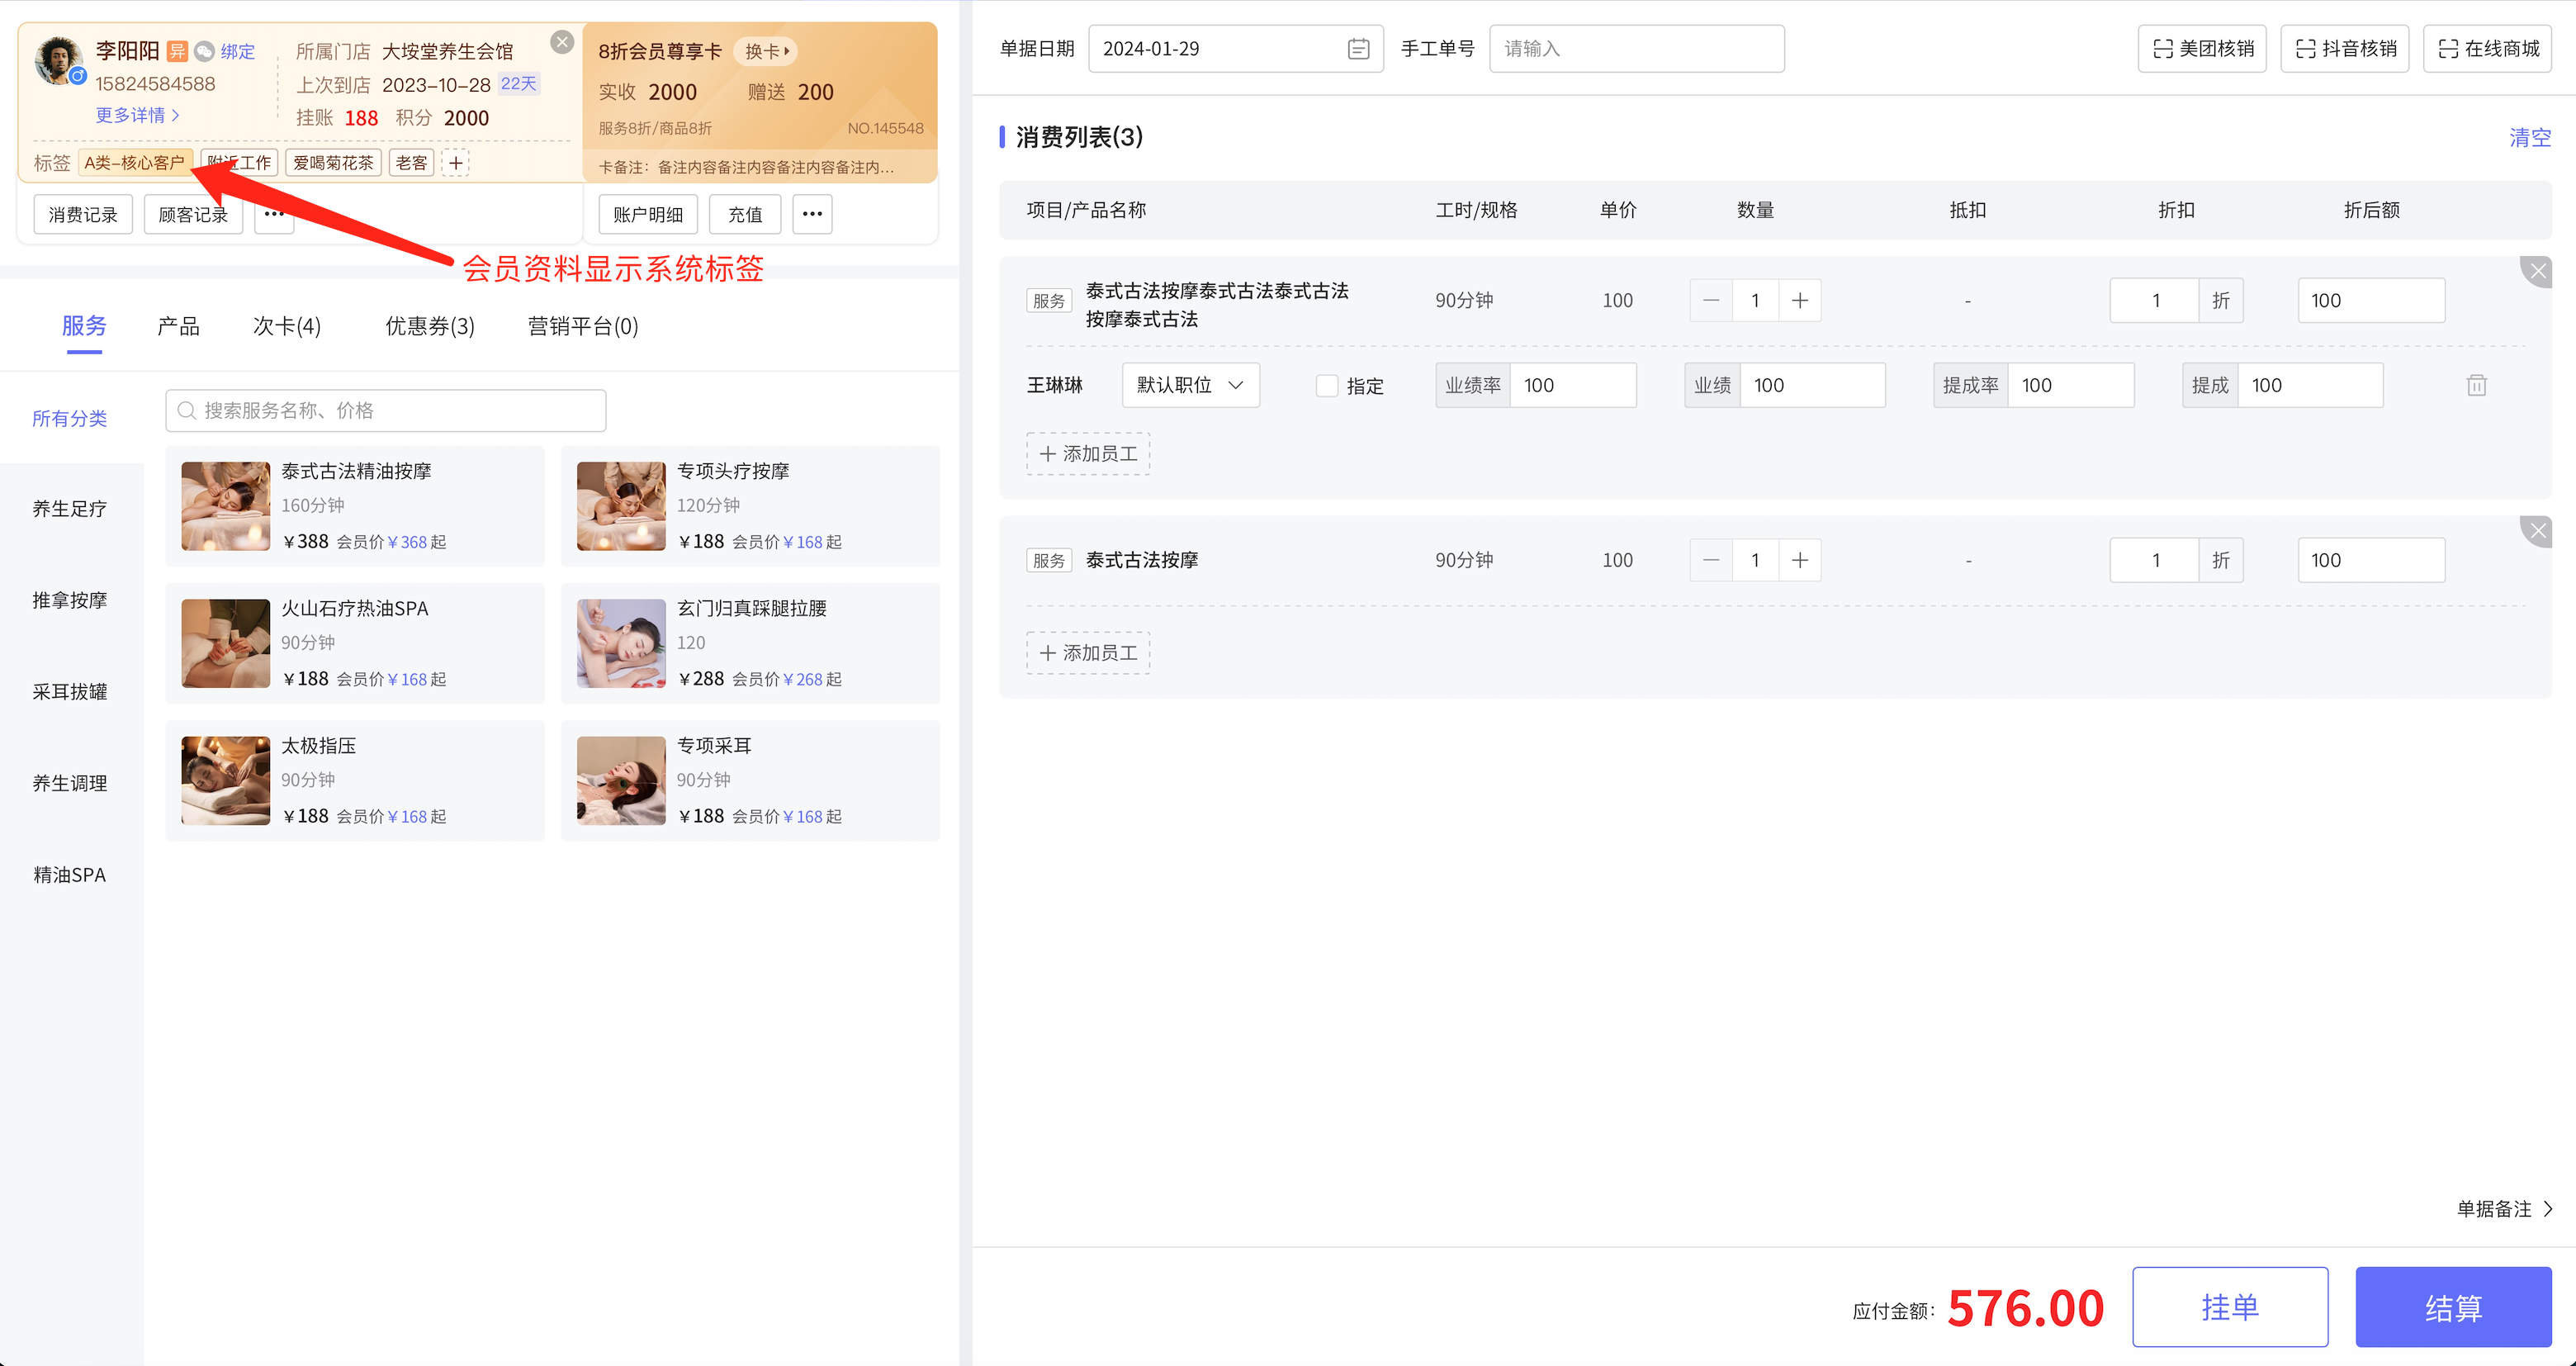The width and height of the screenshot is (2576, 1366).
Task: Switch to the 次卡(4) tab
Action: click(286, 326)
